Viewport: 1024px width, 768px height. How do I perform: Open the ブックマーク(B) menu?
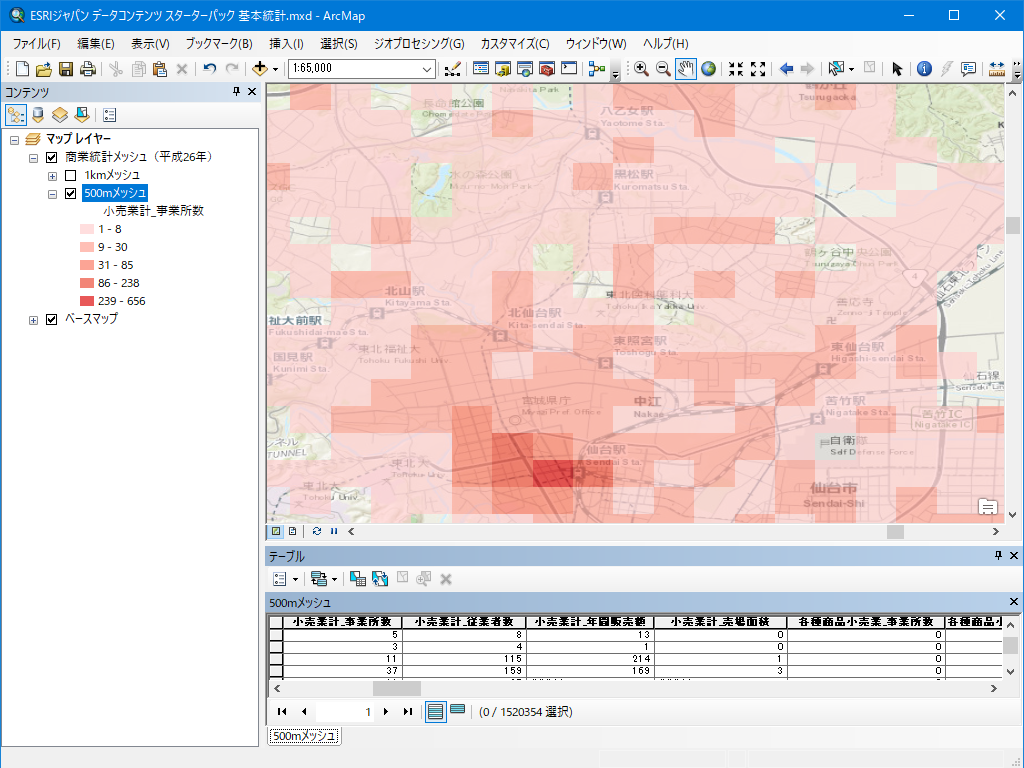point(219,44)
